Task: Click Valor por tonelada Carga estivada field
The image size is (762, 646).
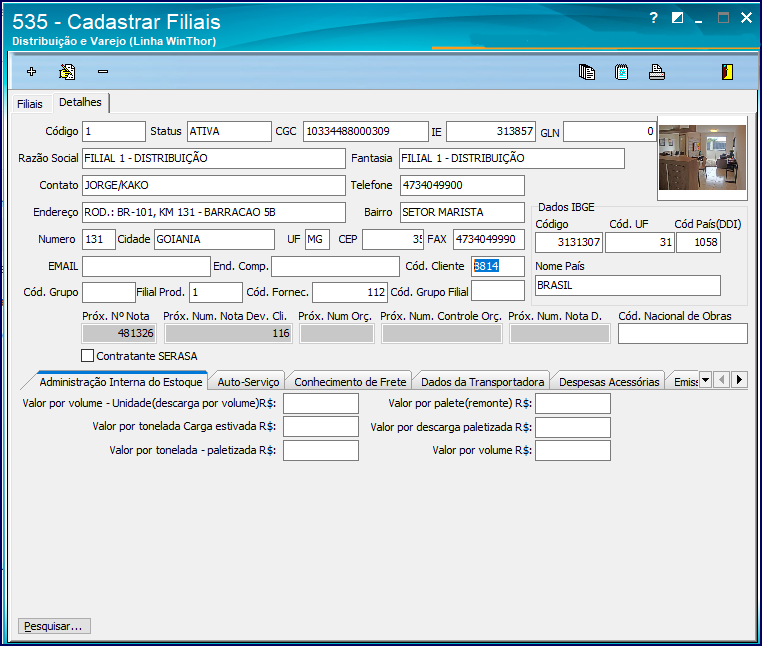Action: coord(321,426)
